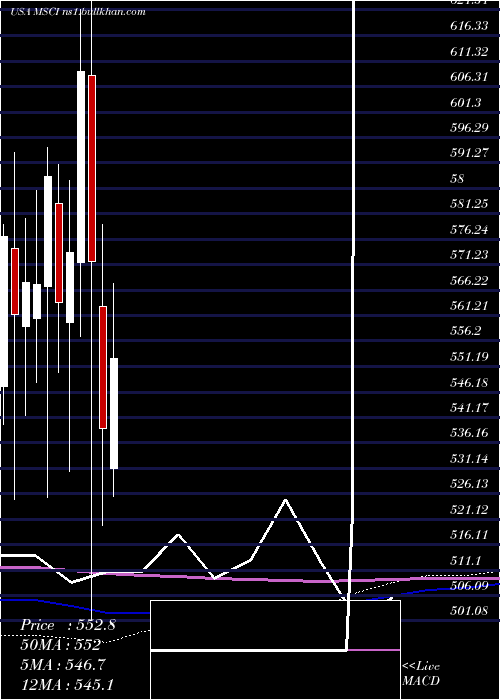Click the 526.13 price axis label
The height and width of the screenshot is (700, 500).
click(x=469, y=484)
